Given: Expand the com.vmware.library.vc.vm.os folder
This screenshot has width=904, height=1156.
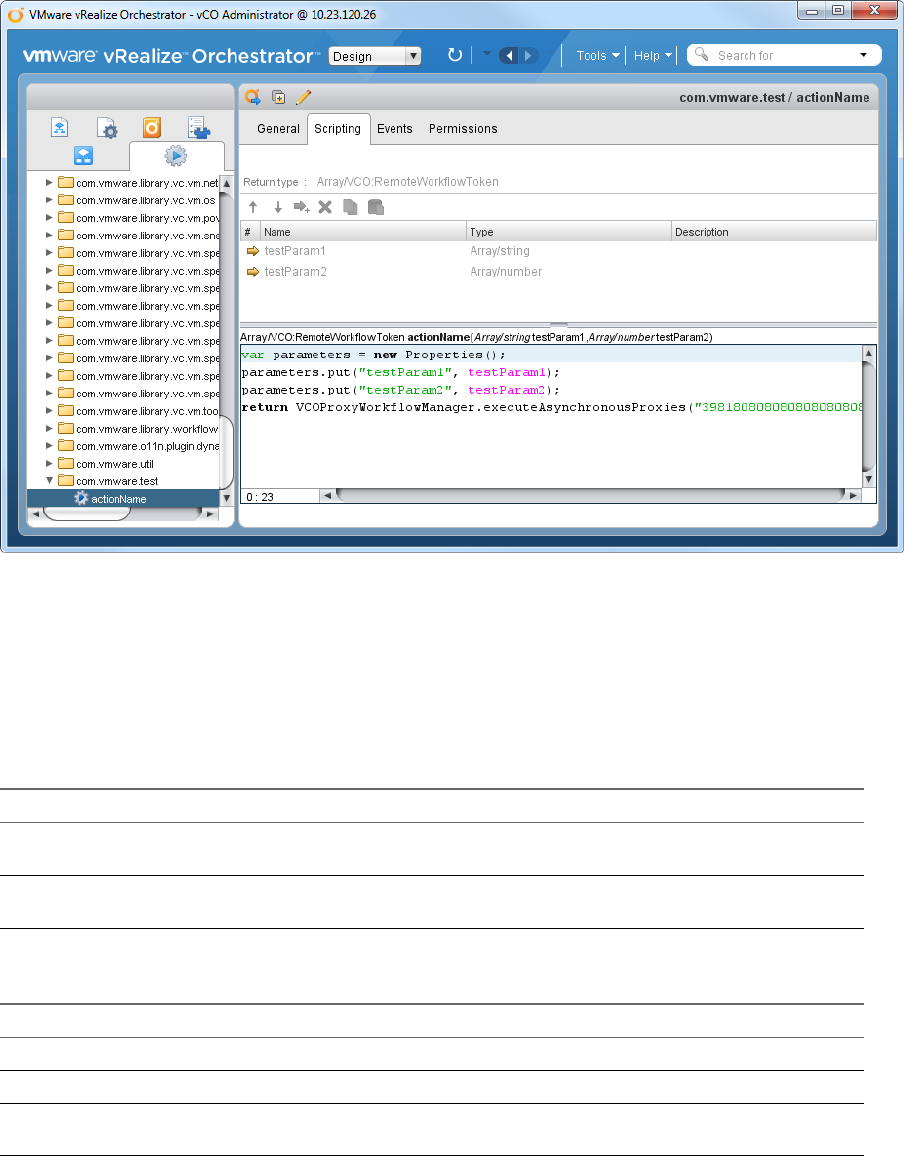Looking at the screenshot, I should point(49,200).
